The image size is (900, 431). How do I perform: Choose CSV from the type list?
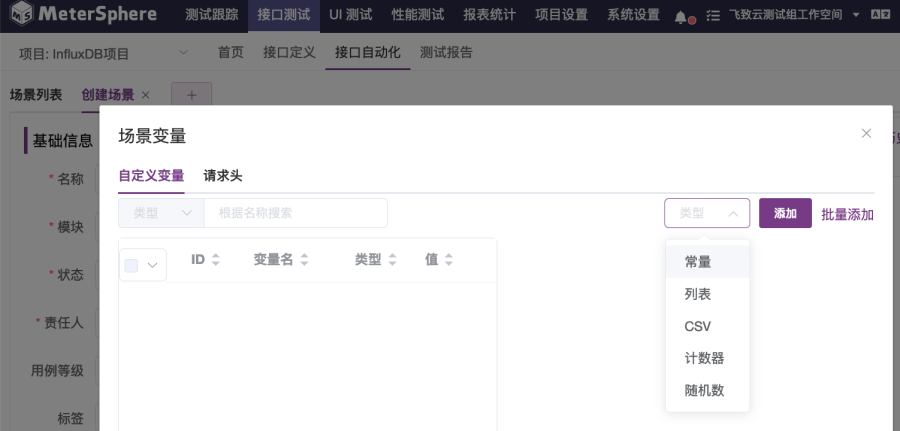707,327
